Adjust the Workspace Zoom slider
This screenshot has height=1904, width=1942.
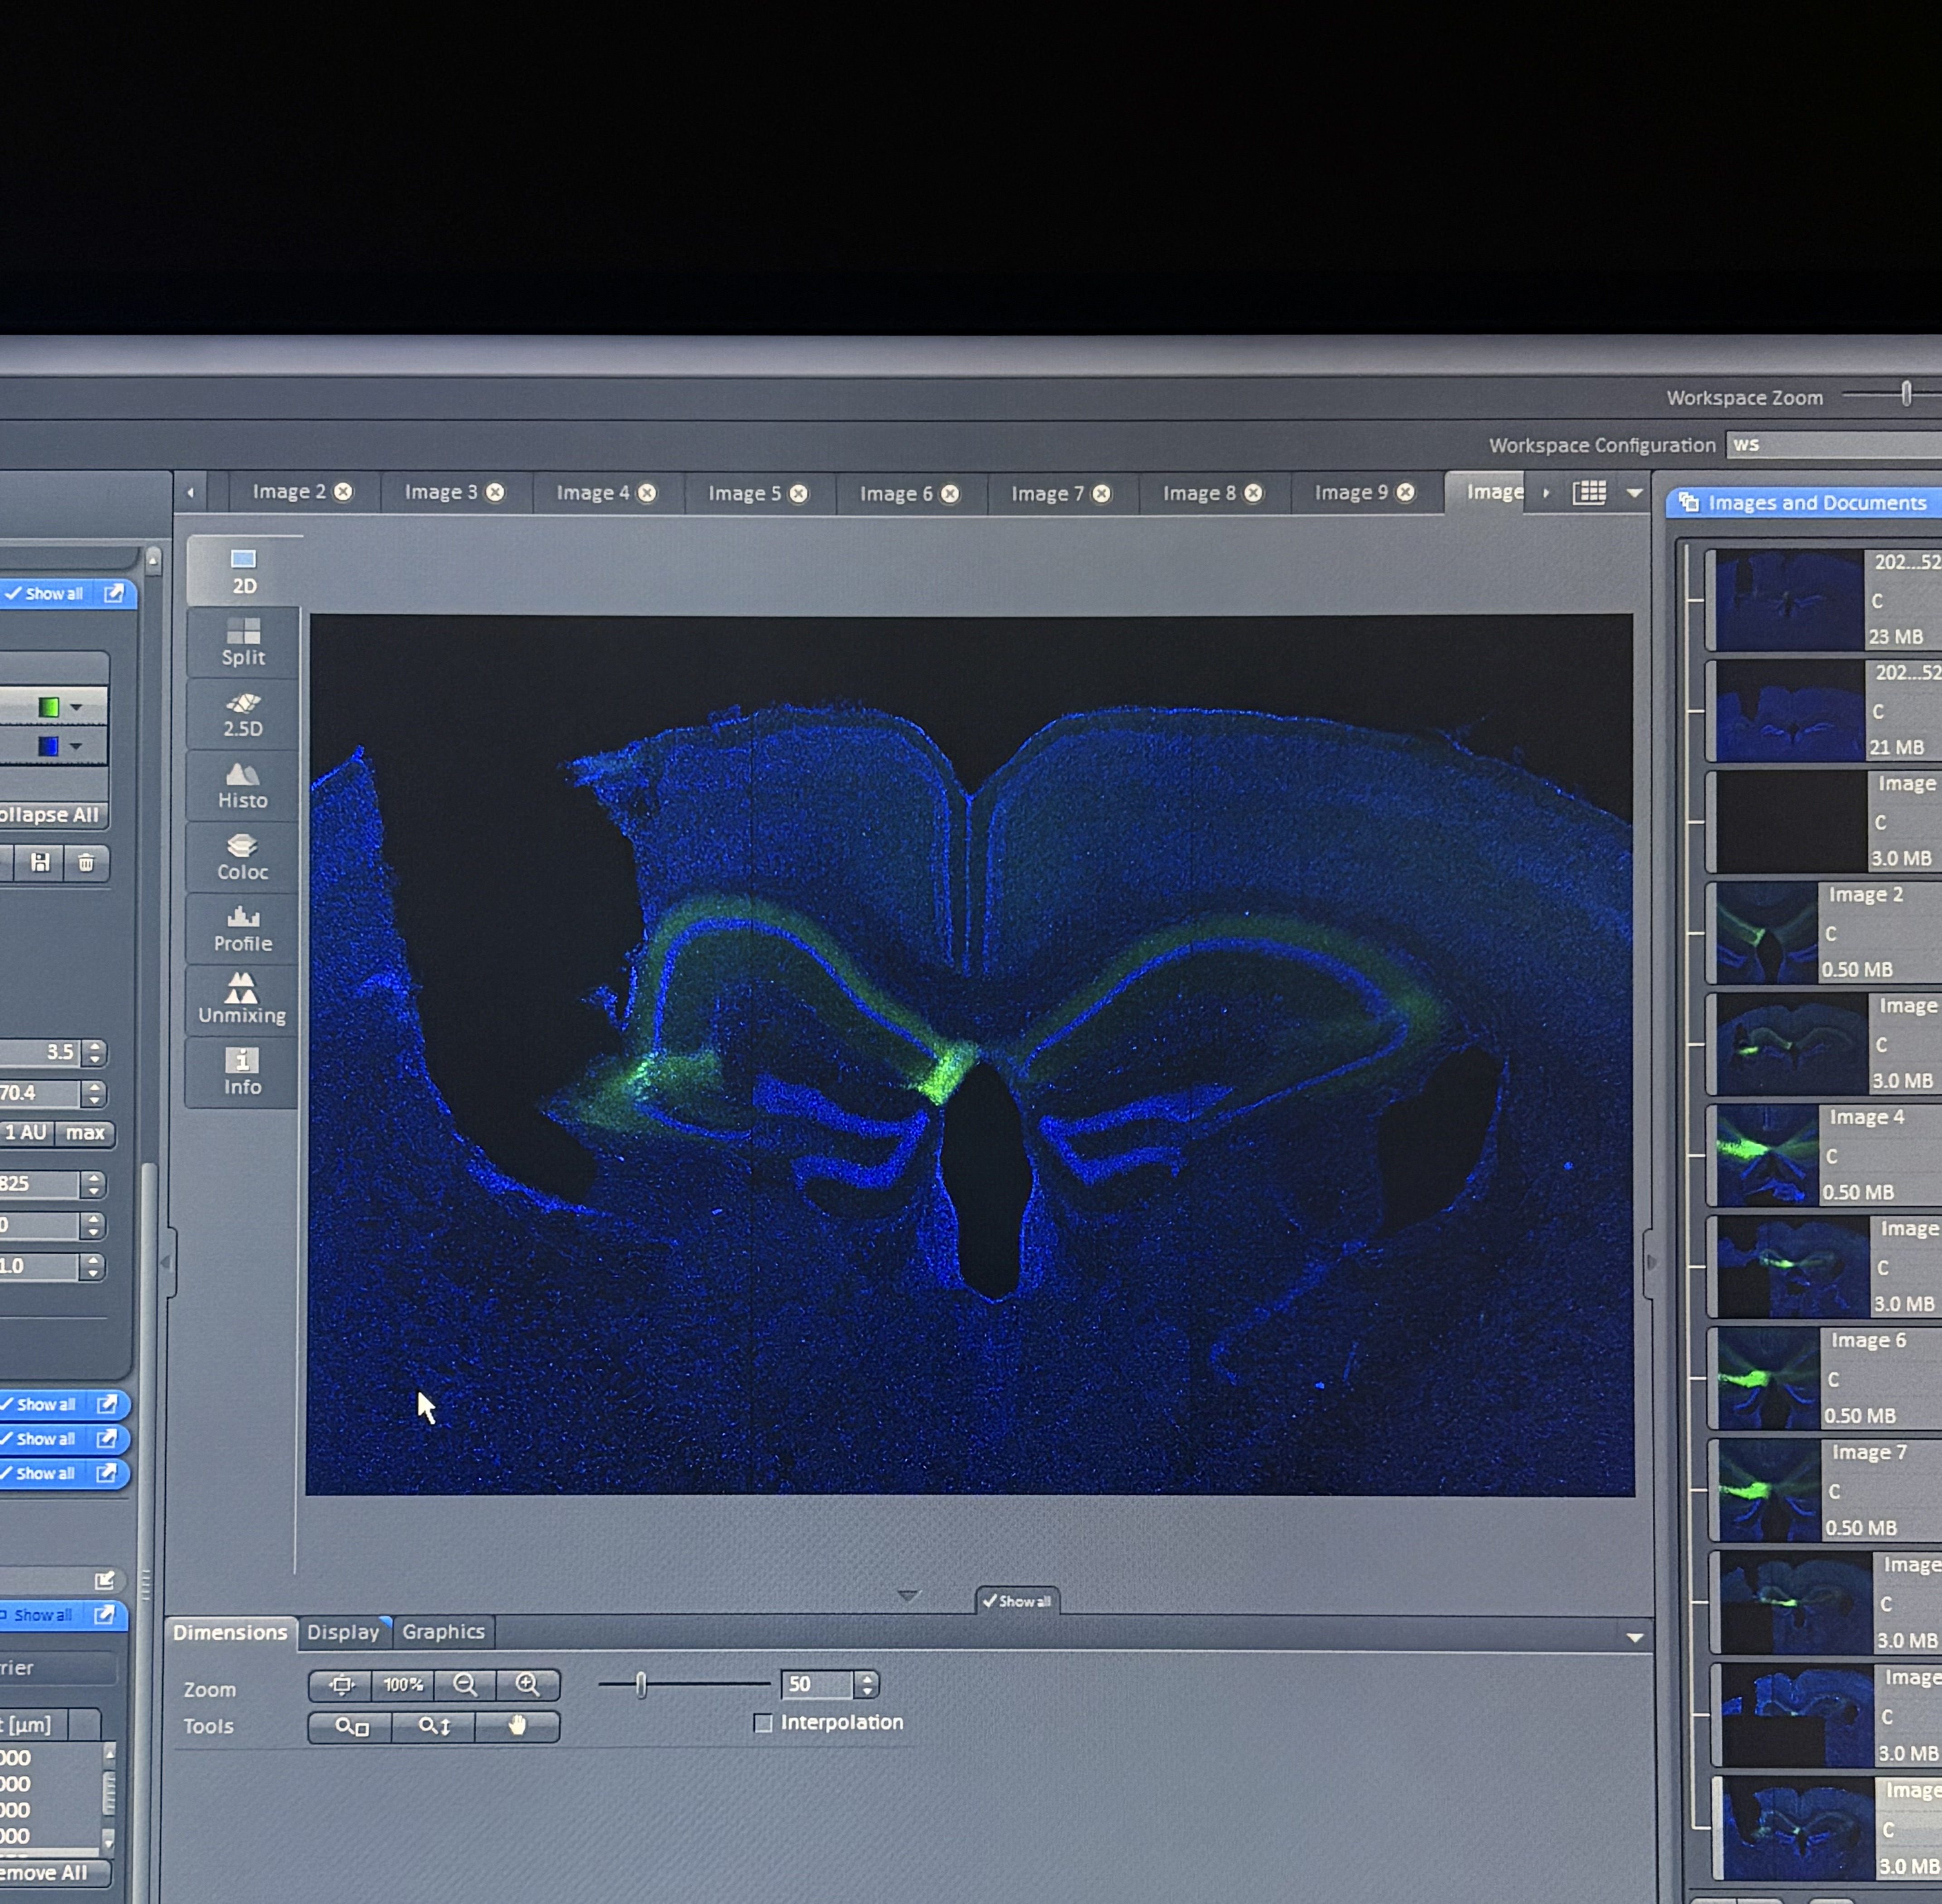(1906, 394)
